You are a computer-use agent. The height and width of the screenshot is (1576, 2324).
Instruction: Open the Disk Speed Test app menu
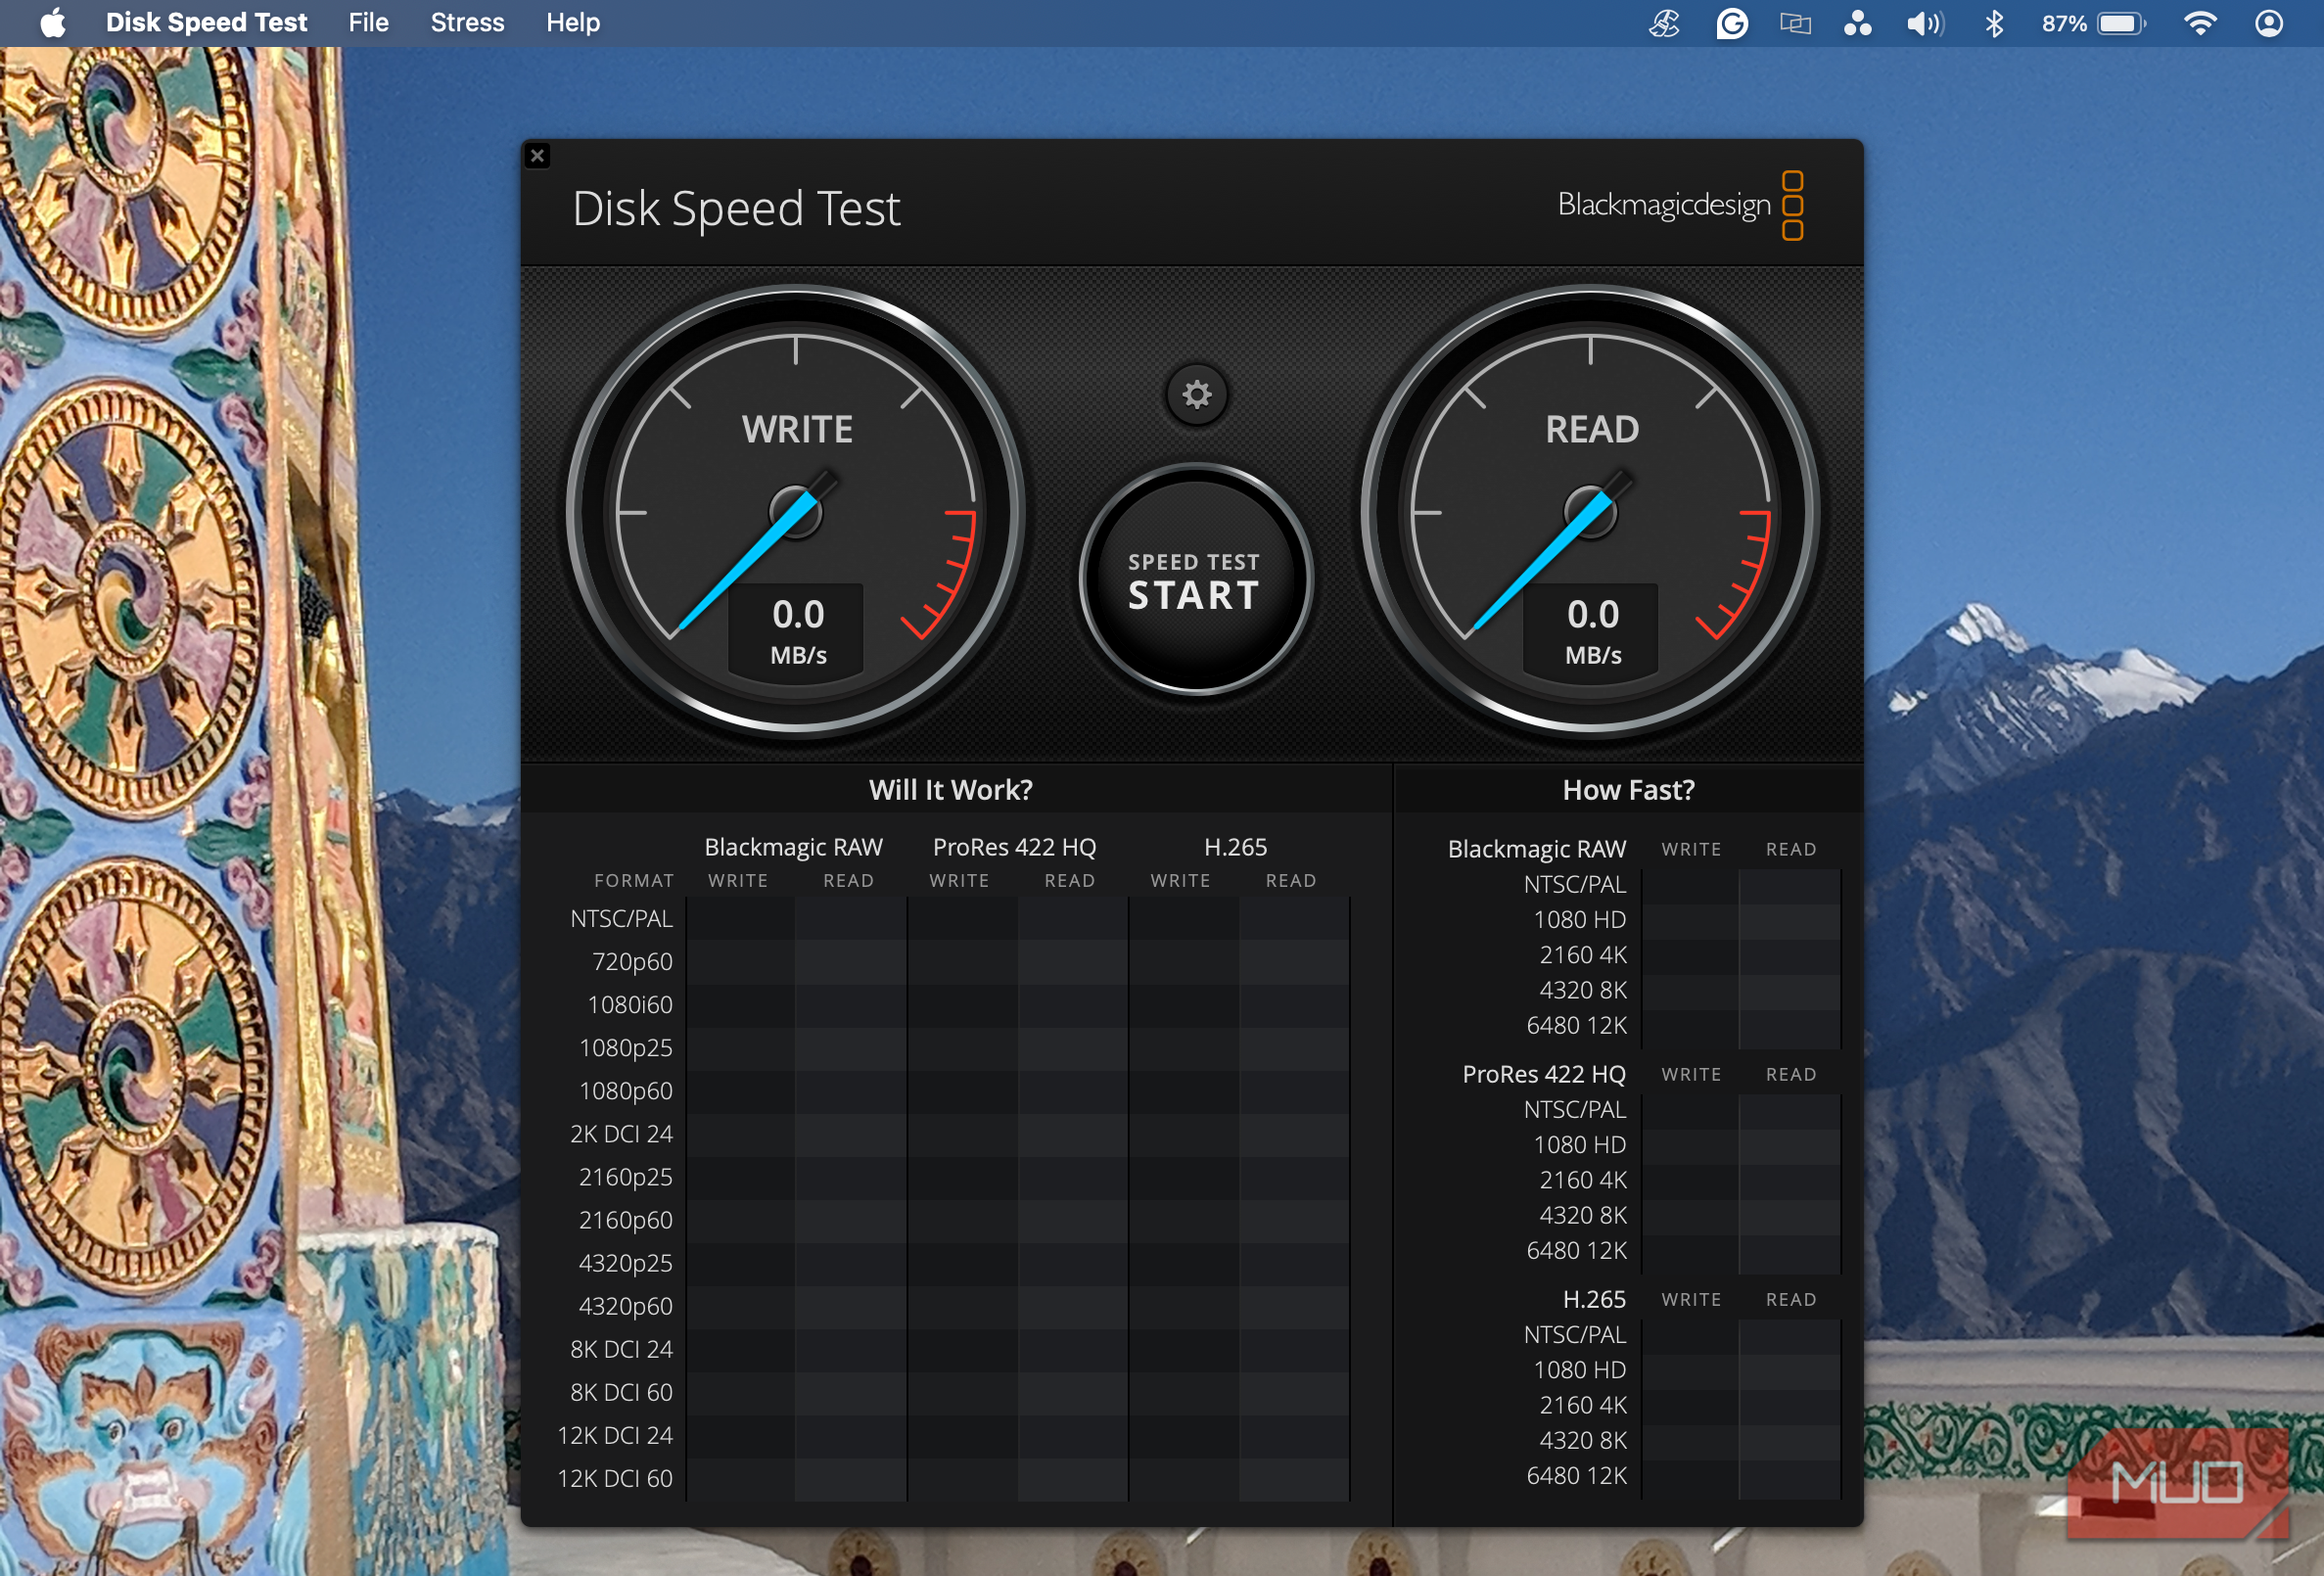[206, 22]
